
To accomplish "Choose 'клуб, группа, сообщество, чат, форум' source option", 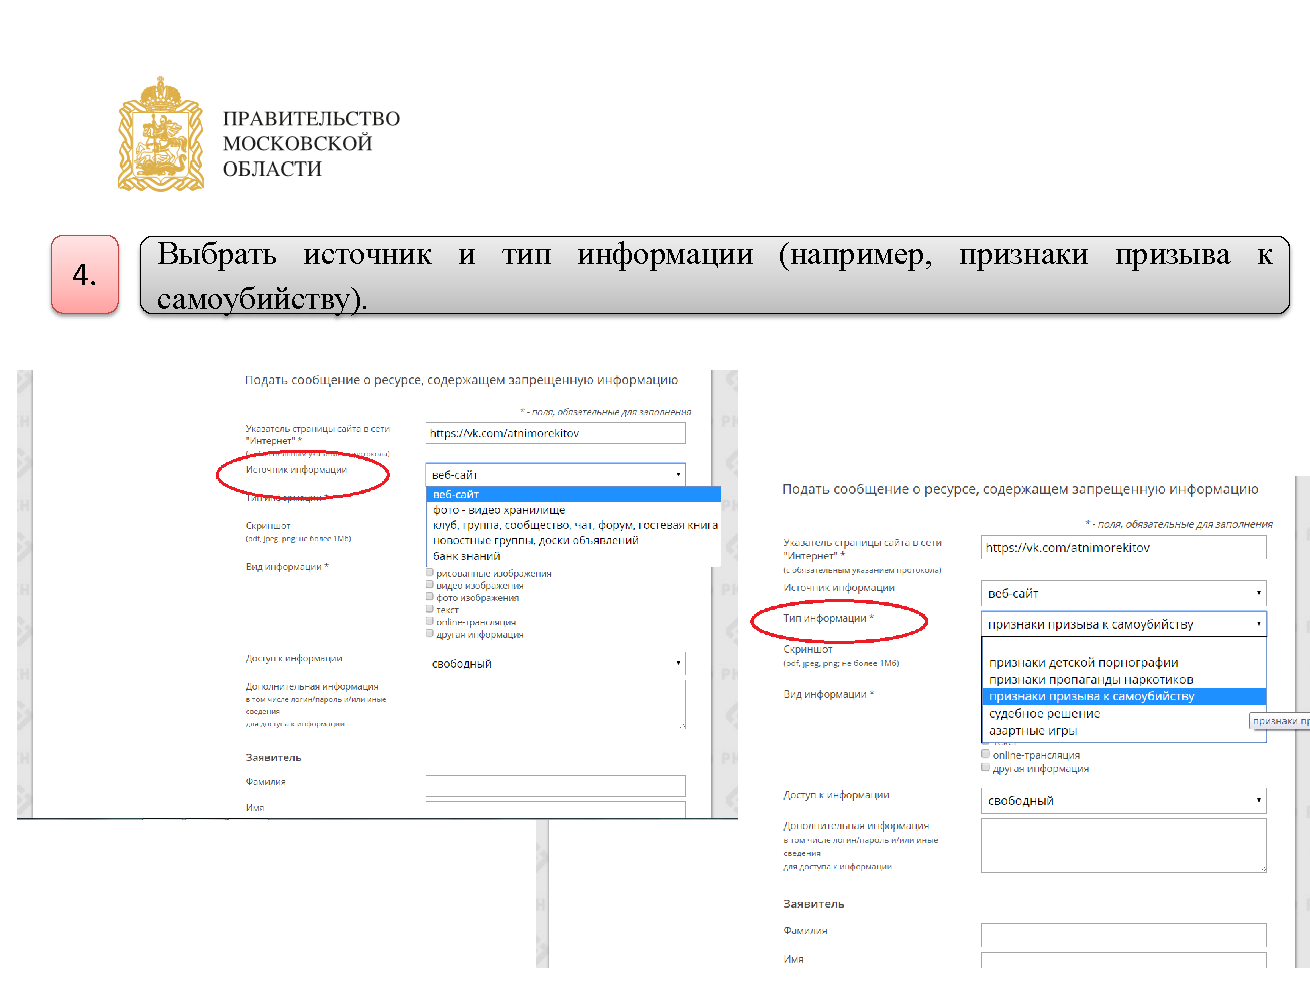I will click(x=575, y=525).
